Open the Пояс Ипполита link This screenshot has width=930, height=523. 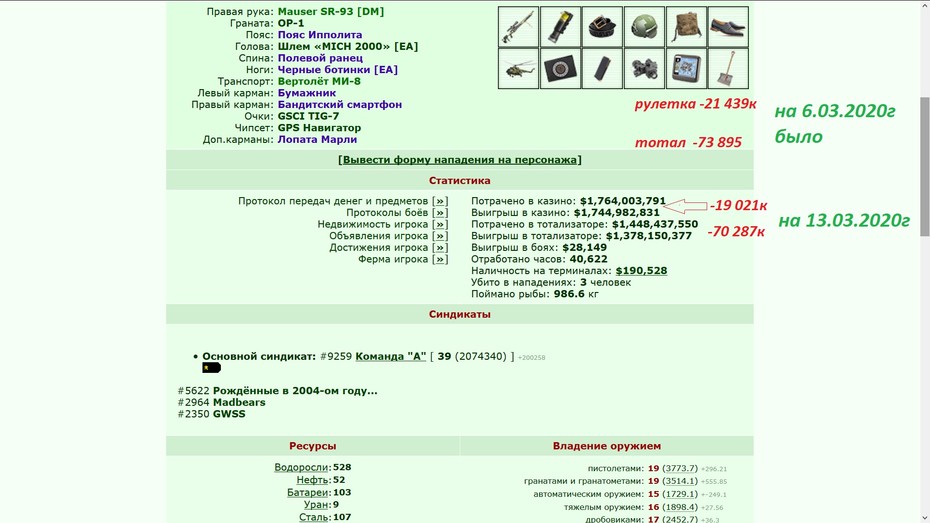(x=320, y=35)
